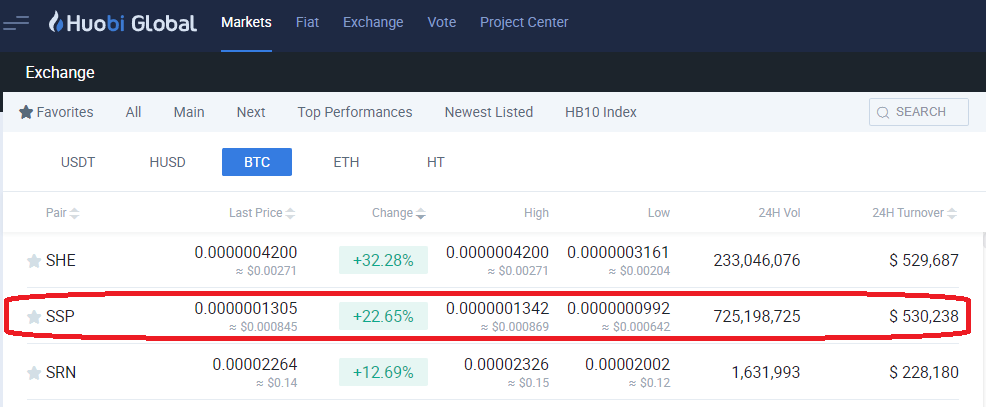
Task: Open the SRN trading pair row
Action: [x=61, y=373]
